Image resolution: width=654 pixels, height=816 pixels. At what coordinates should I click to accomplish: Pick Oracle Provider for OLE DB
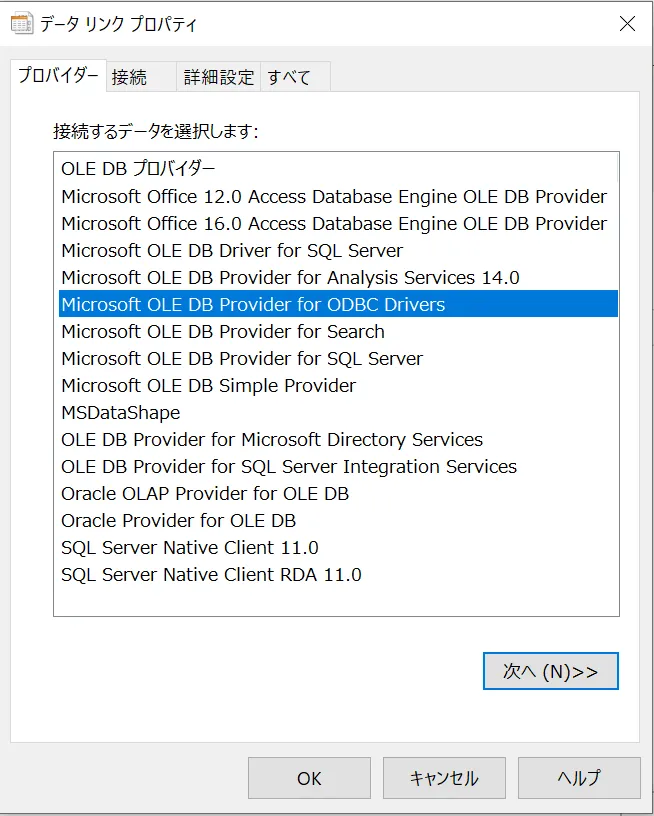[178, 521]
